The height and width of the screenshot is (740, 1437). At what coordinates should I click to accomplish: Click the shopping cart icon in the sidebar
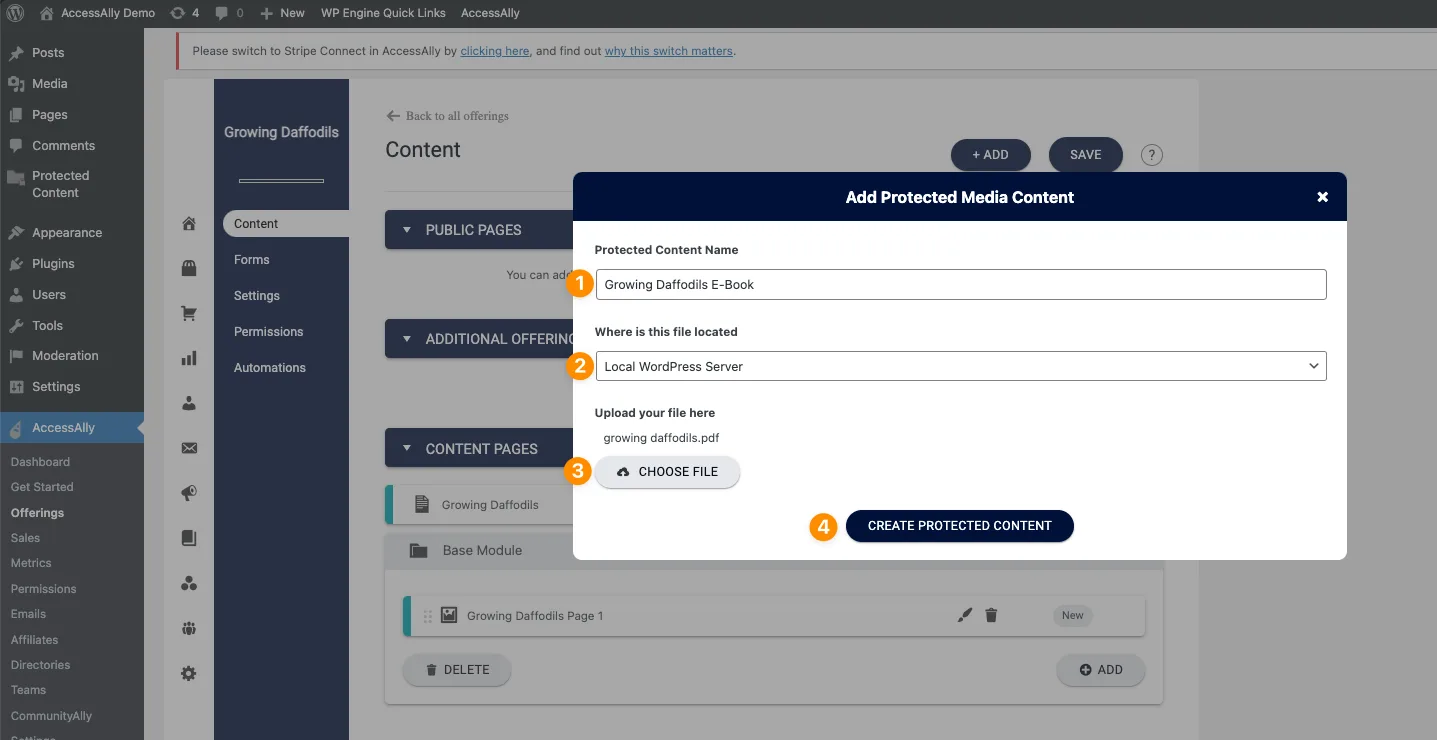tap(189, 314)
